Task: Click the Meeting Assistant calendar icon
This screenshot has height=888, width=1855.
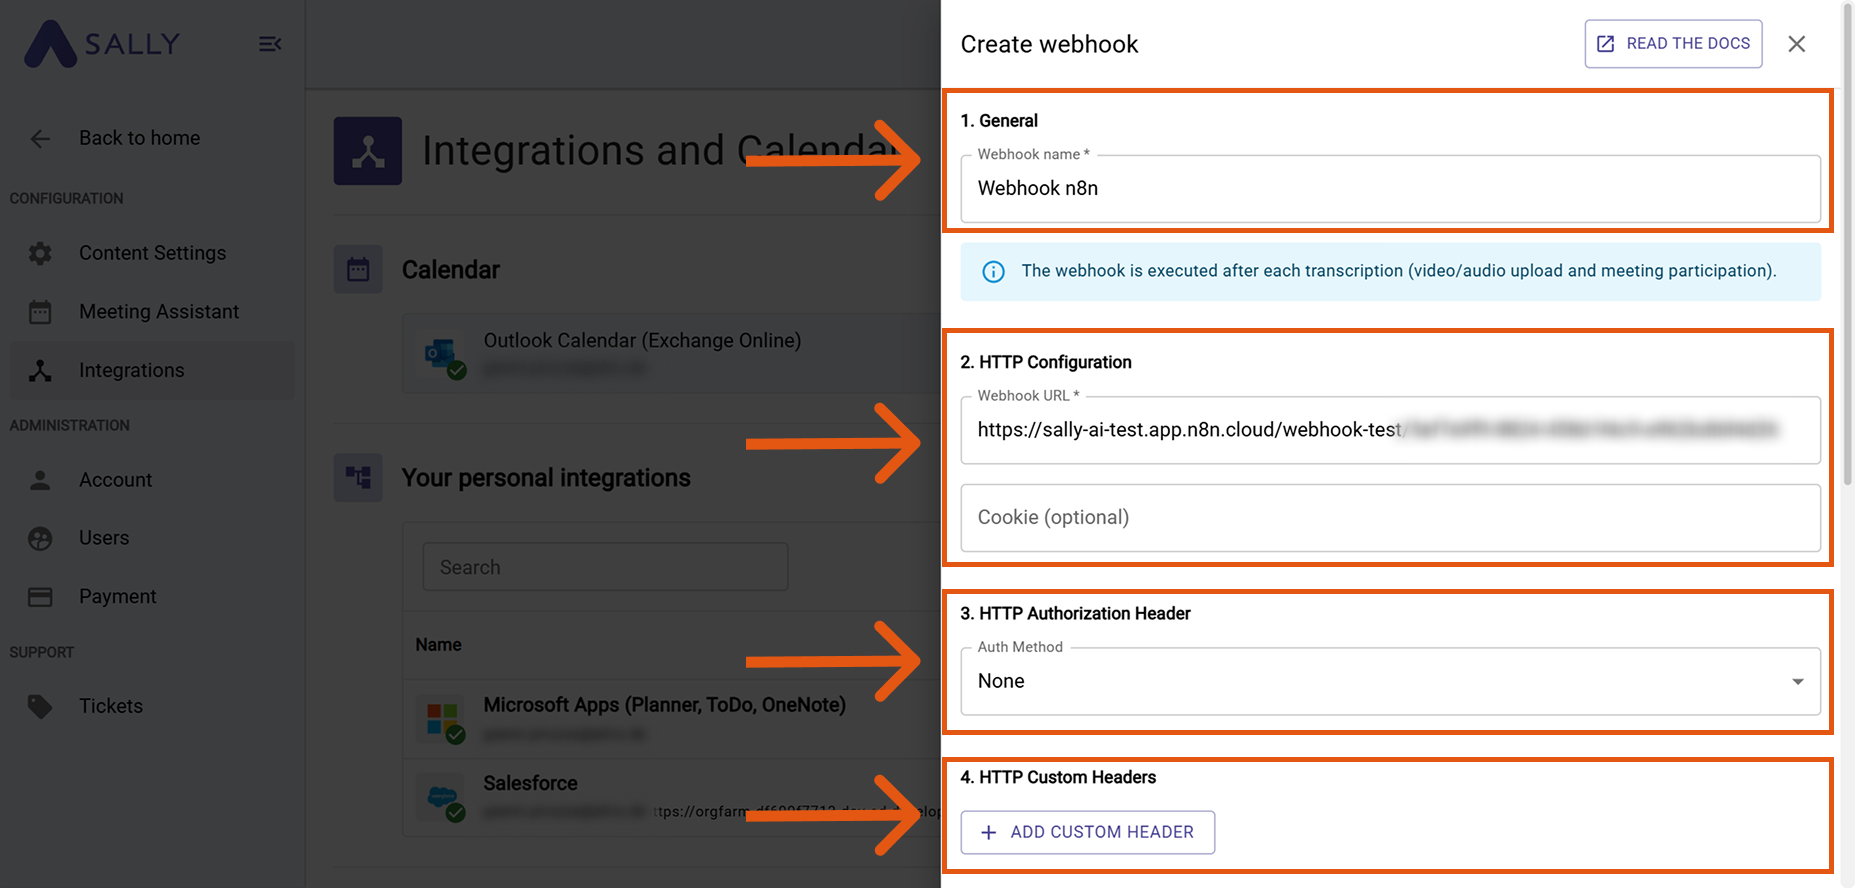Action: point(40,312)
